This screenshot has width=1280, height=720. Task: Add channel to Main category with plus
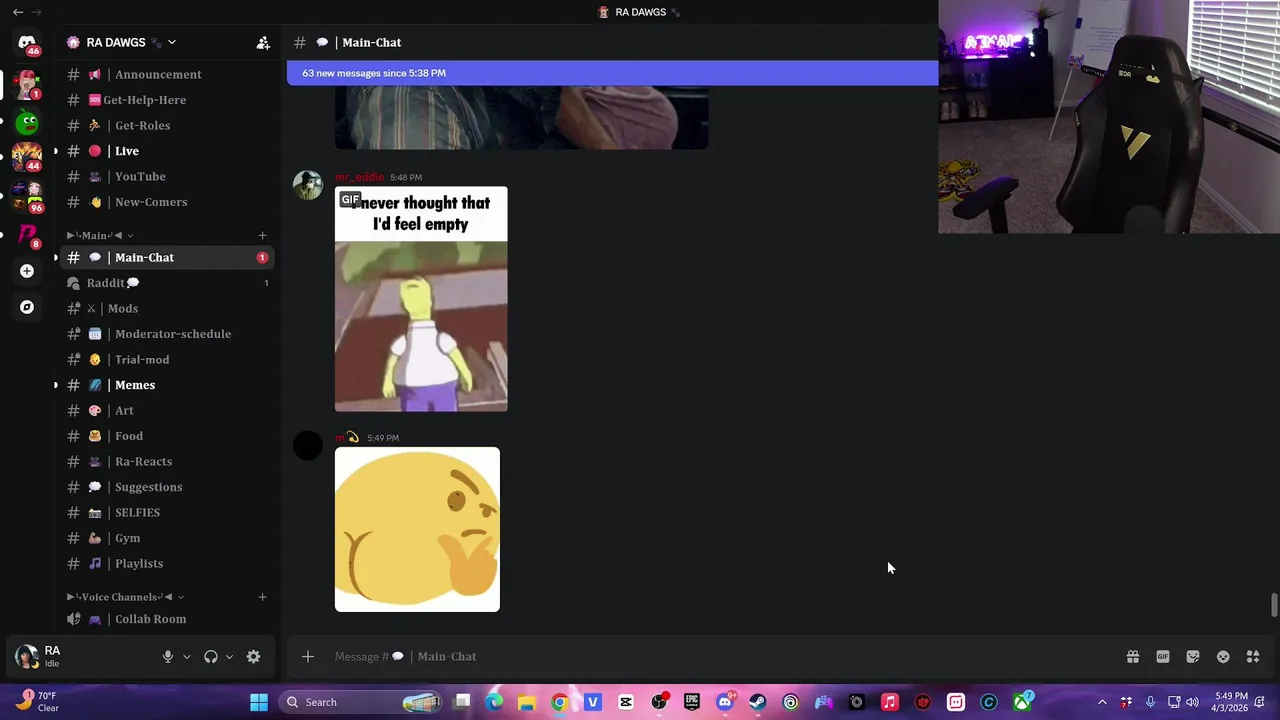tap(262, 235)
